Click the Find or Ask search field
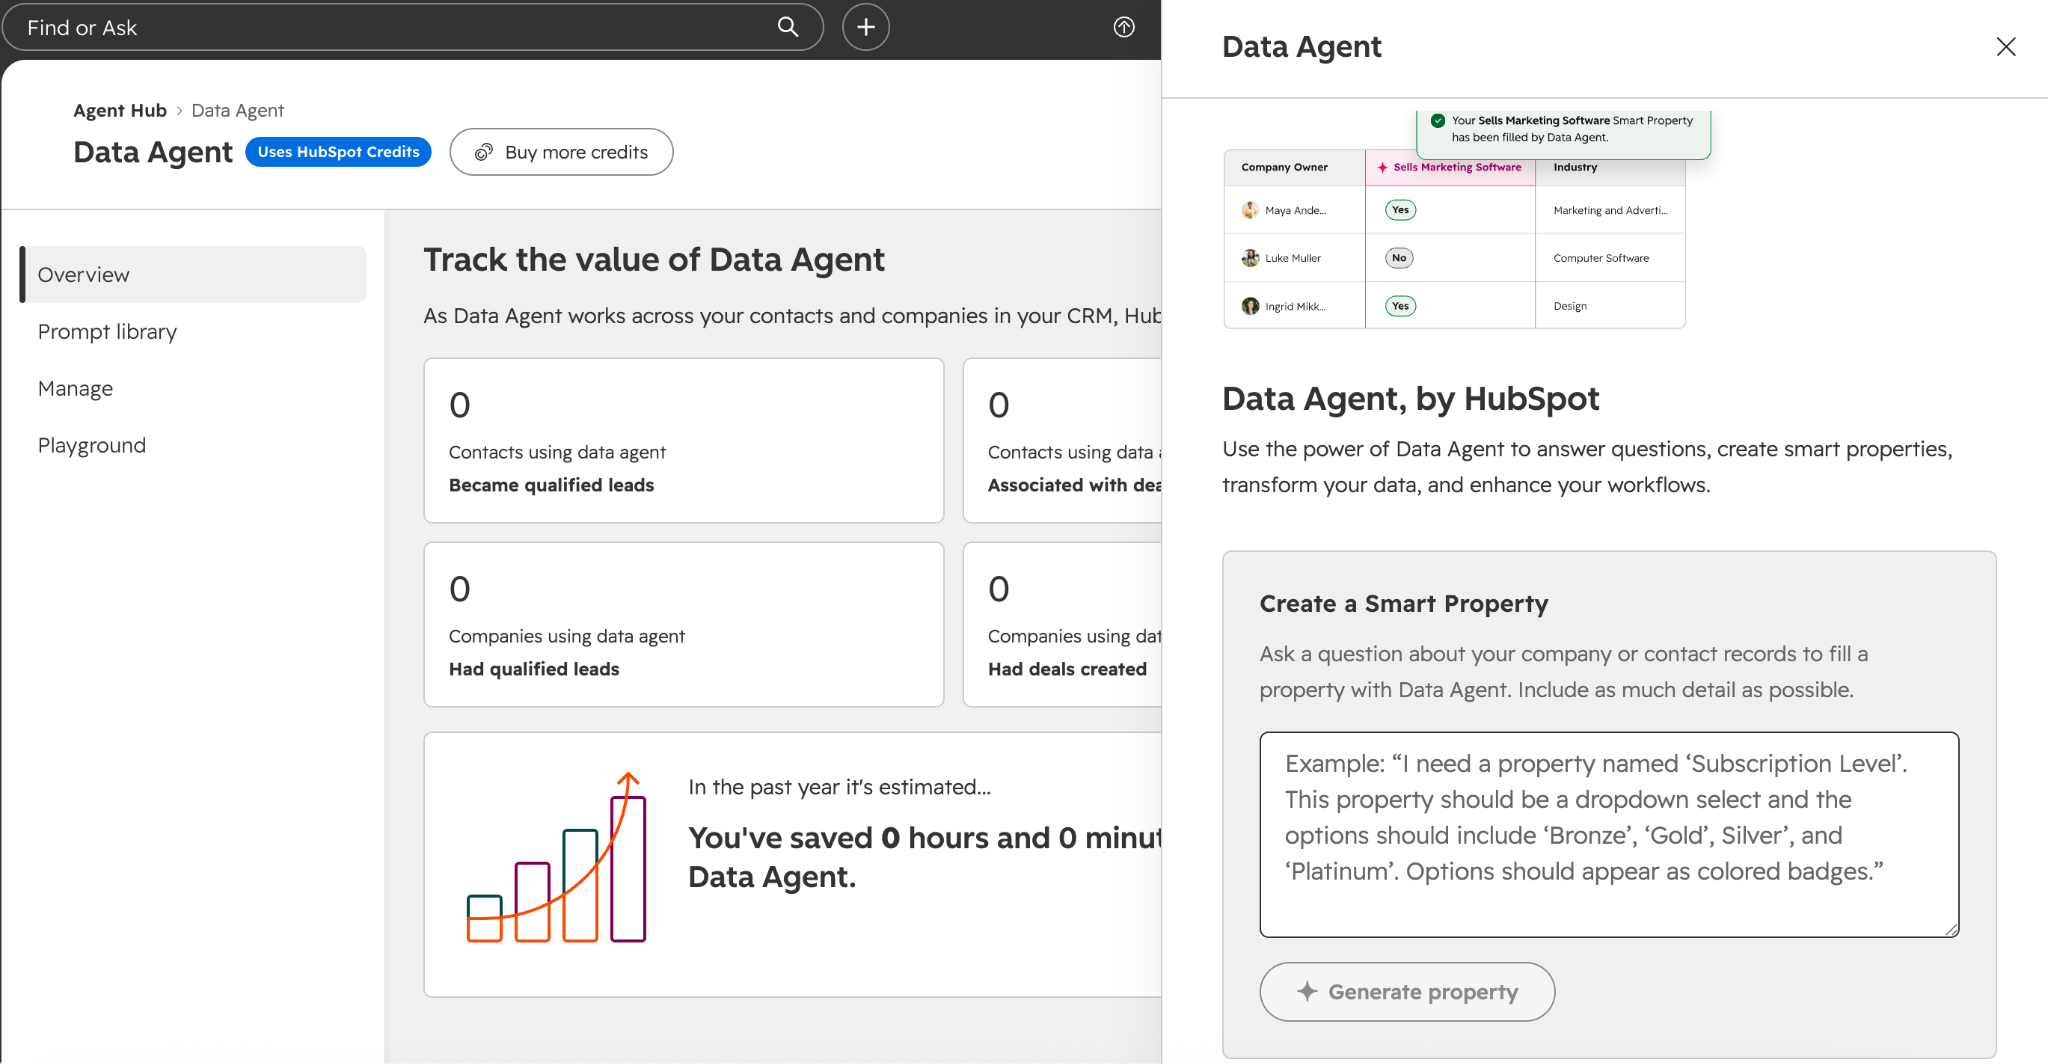Viewport: 2048px width, 1064px height. [x=412, y=27]
